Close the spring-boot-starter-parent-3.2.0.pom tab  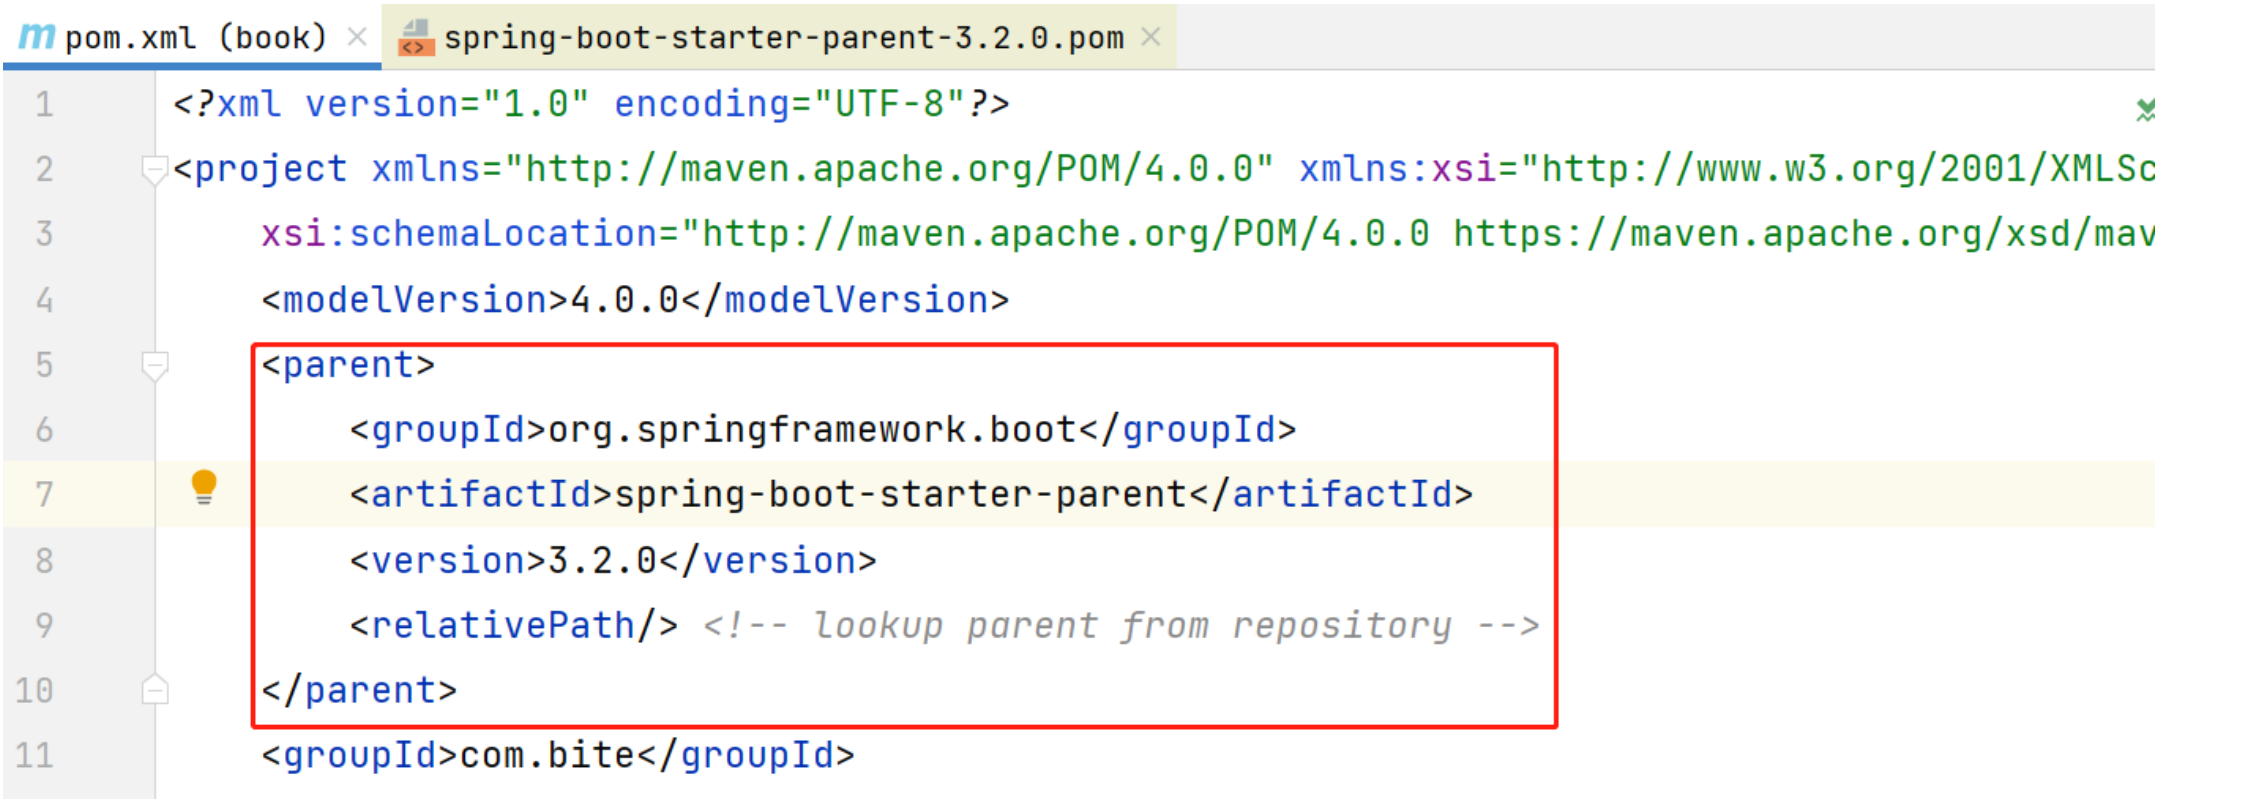pyautogui.click(x=1151, y=38)
